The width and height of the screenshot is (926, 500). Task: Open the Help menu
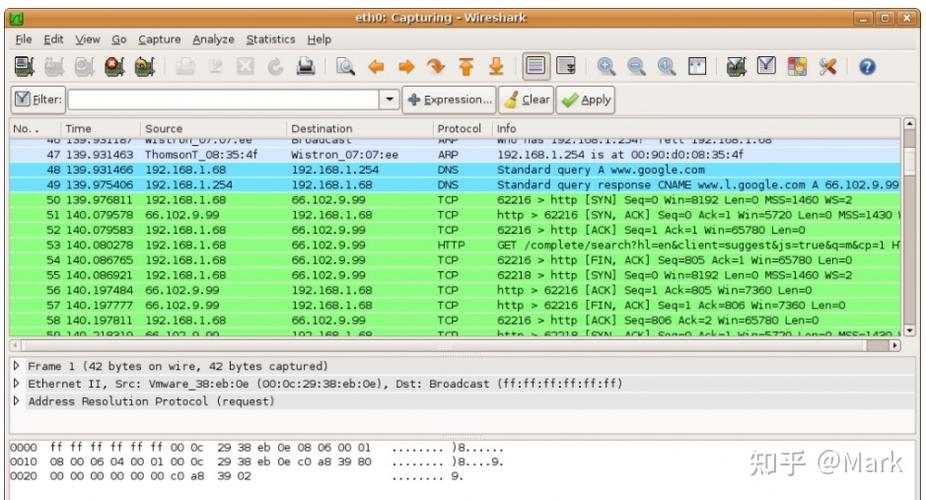(x=319, y=40)
